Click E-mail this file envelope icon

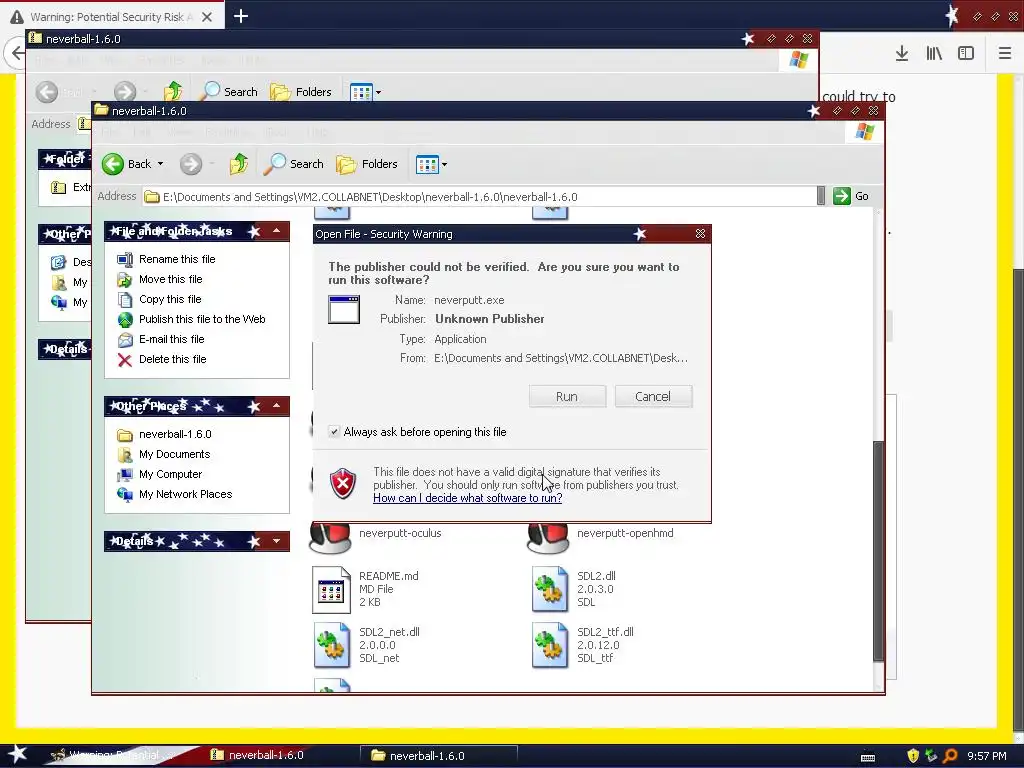point(125,340)
